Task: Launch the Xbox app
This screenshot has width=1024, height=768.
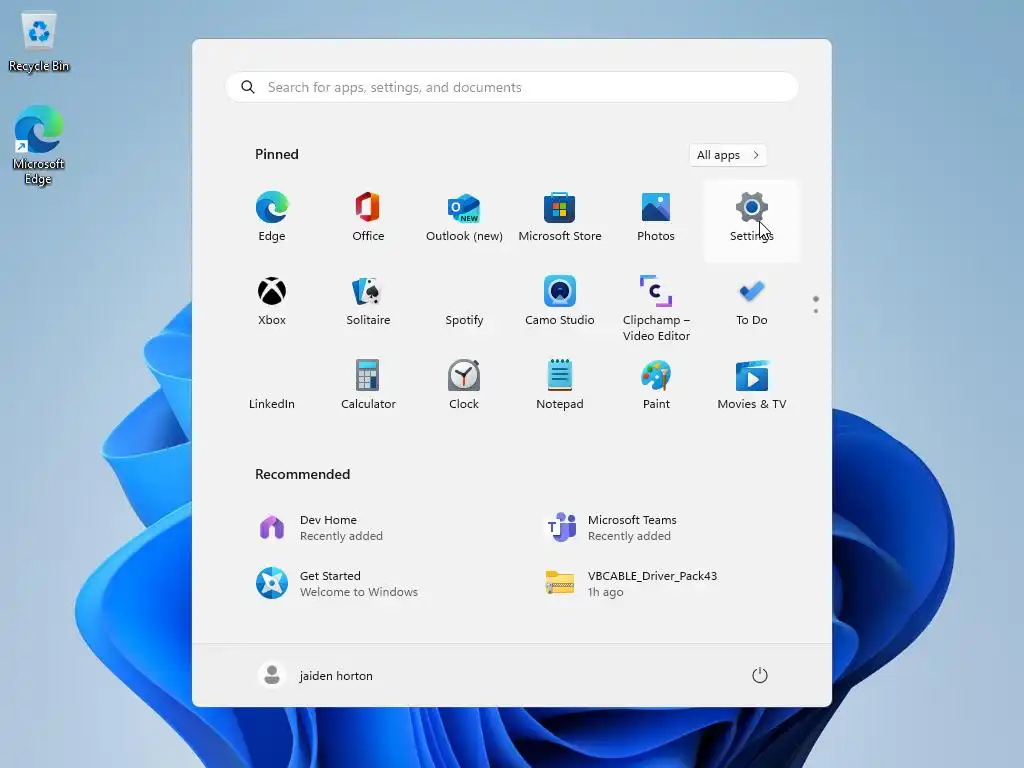Action: click(x=272, y=302)
